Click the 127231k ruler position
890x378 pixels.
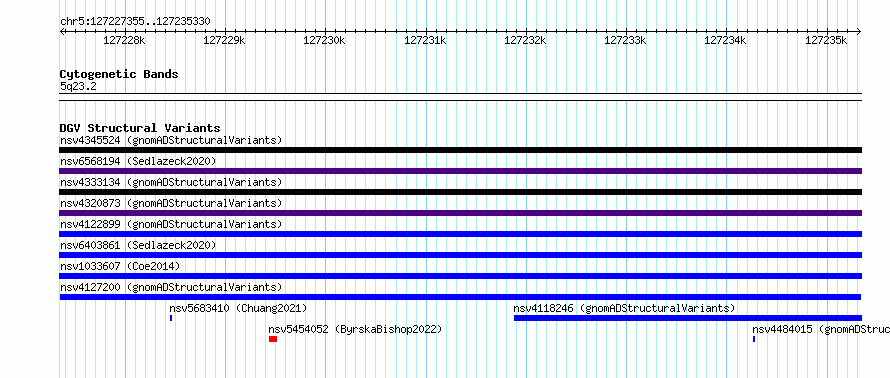[425, 40]
